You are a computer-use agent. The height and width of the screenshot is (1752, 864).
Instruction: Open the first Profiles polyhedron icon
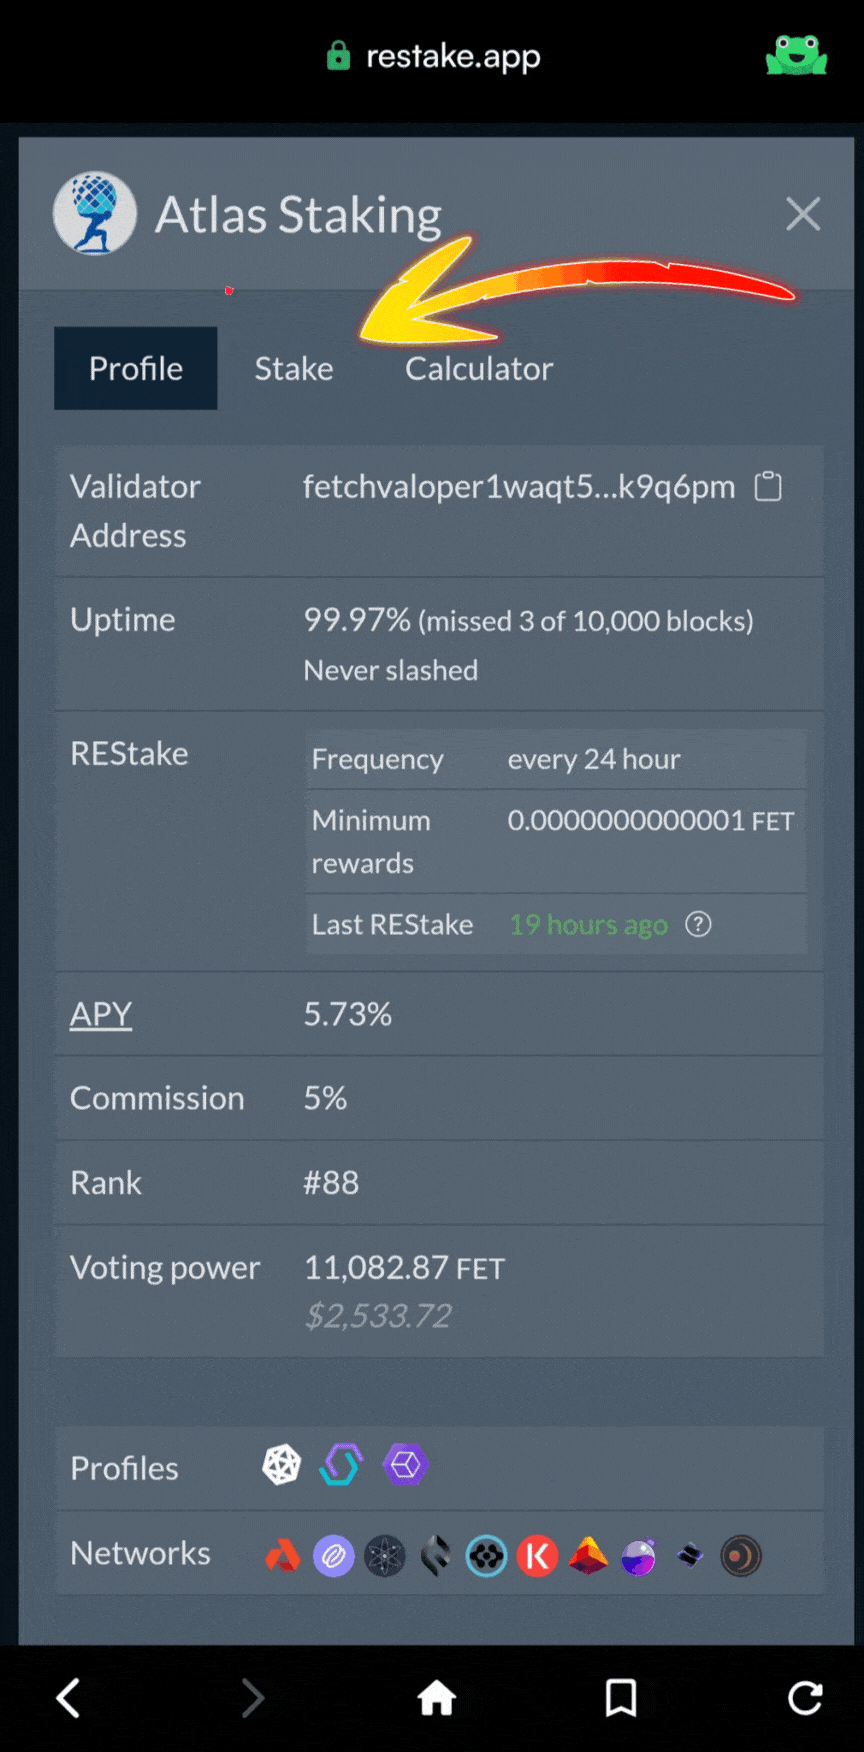tap(282, 1464)
